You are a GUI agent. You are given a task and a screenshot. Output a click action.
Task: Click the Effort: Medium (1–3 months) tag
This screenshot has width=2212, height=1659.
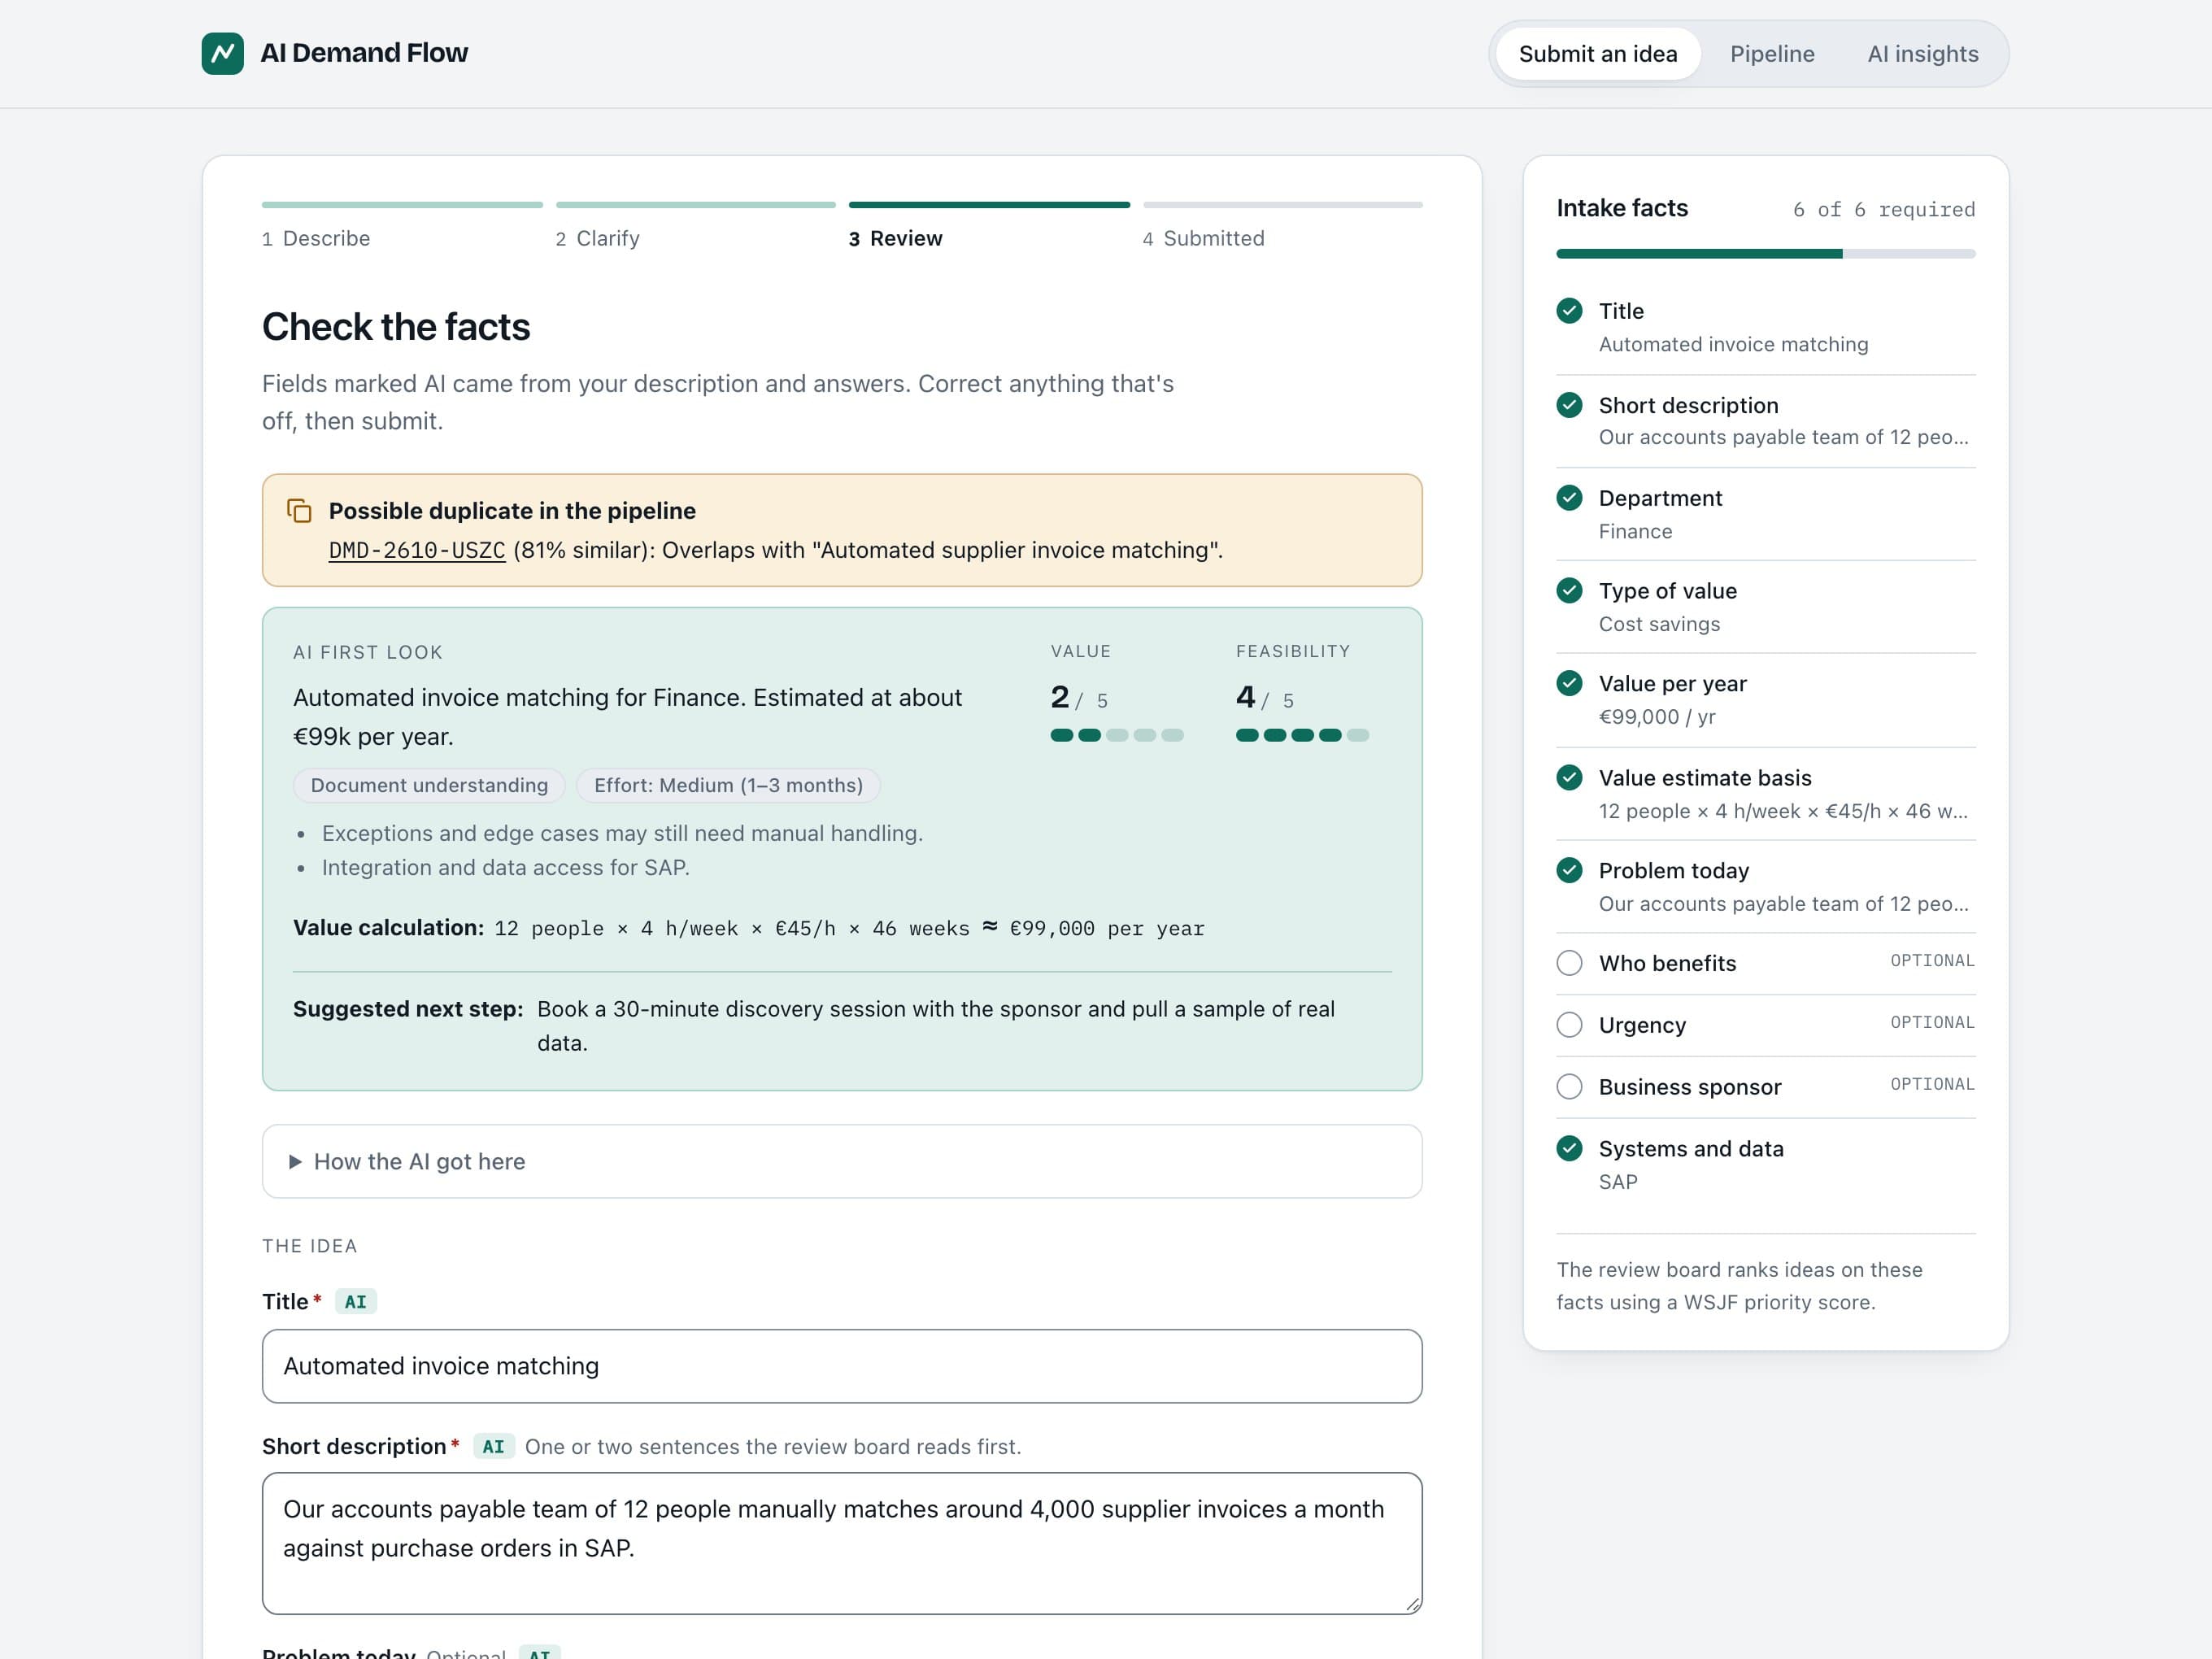pyautogui.click(x=728, y=786)
